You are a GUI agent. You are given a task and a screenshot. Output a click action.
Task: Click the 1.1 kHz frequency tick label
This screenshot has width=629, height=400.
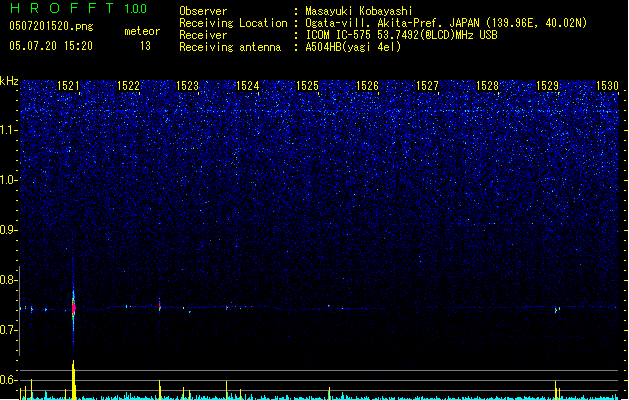tap(9, 130)
